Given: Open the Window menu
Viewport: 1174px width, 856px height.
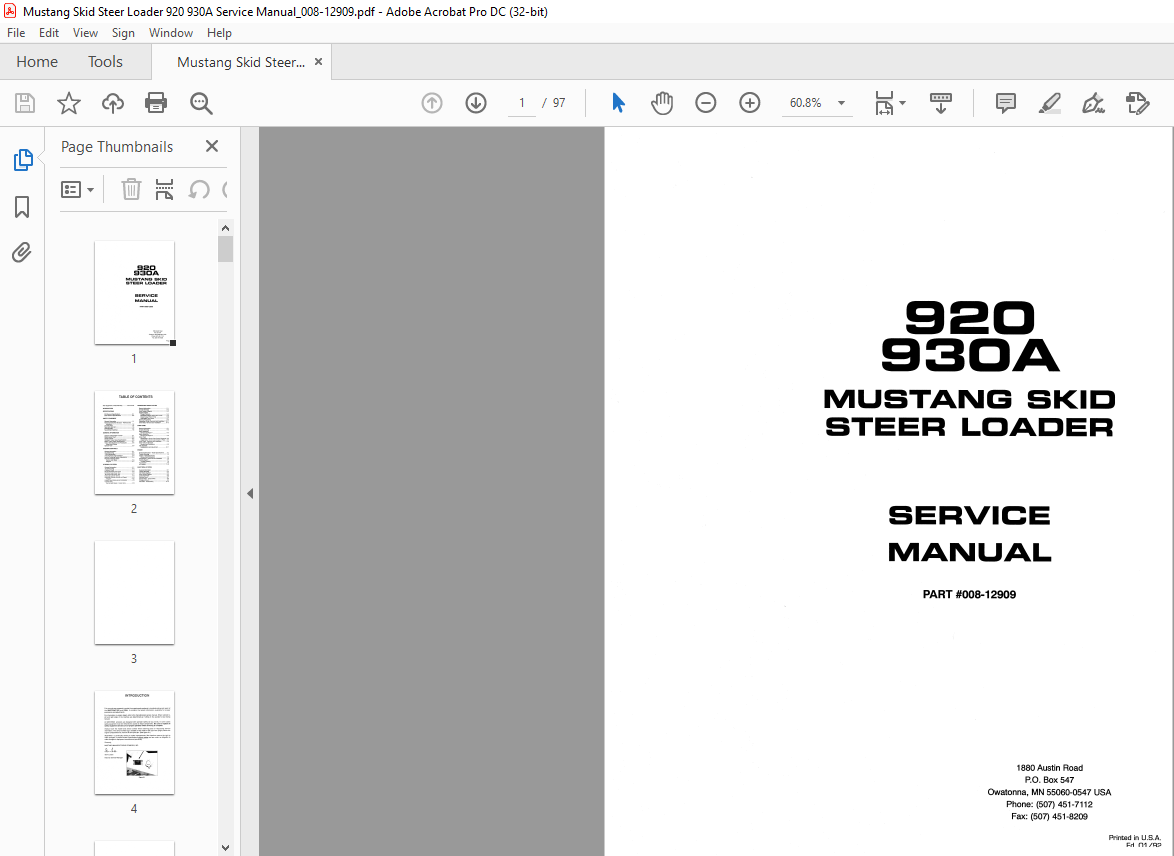Looking at the screenshot, I should click(171, 33).
